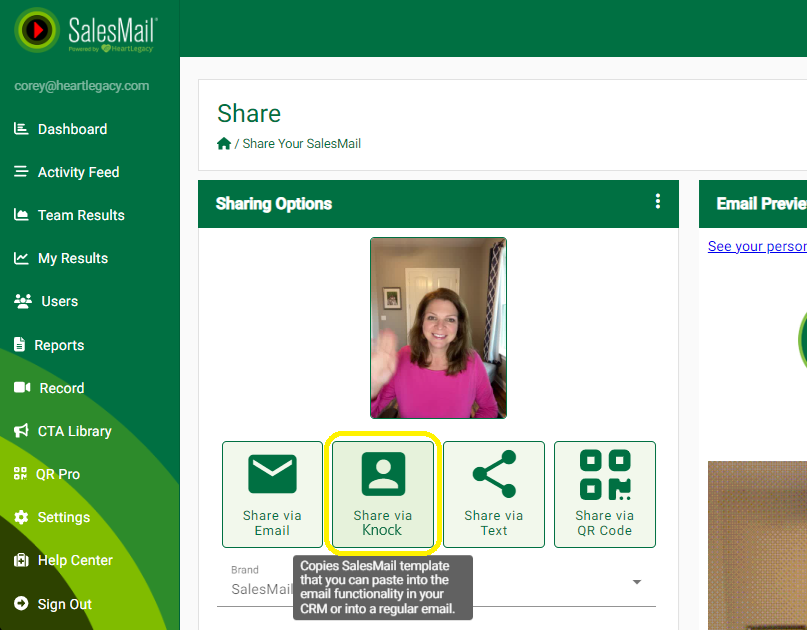This screenshot has width=807, height=630.
Task: Click the Record camera icon
Action: point(21,388)
